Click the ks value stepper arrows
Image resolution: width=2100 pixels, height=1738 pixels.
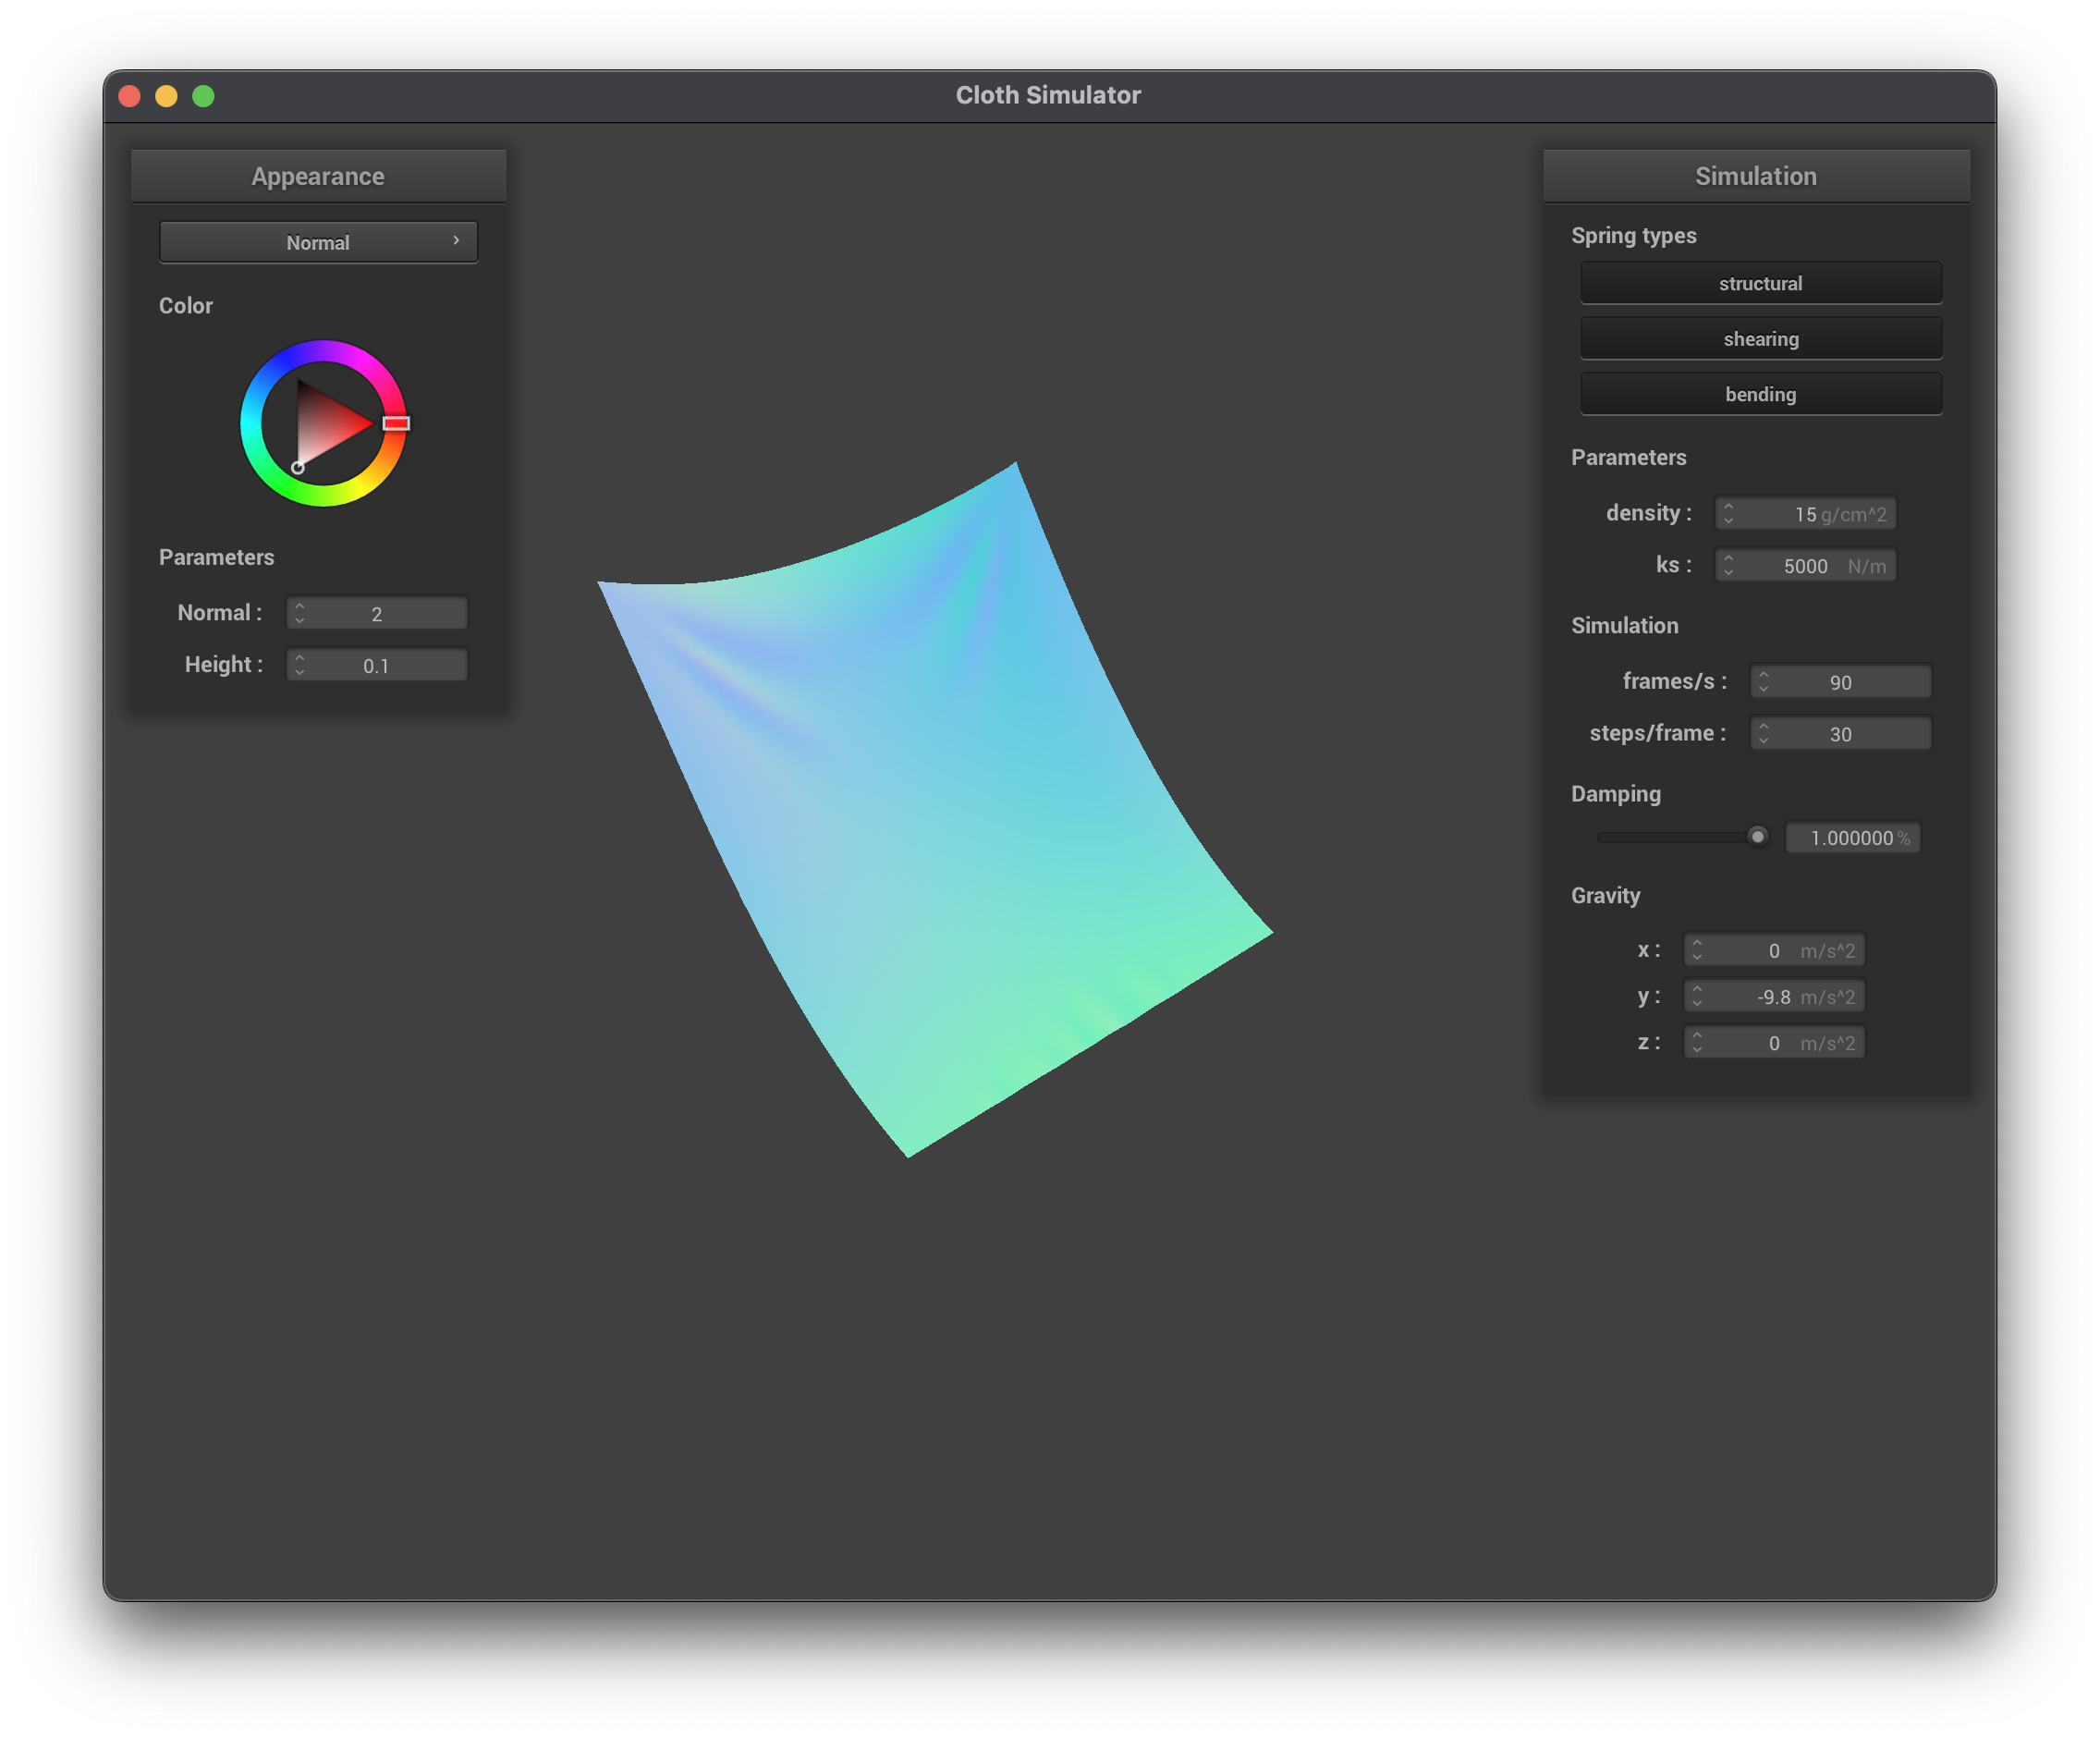(x=1728, y=565)
